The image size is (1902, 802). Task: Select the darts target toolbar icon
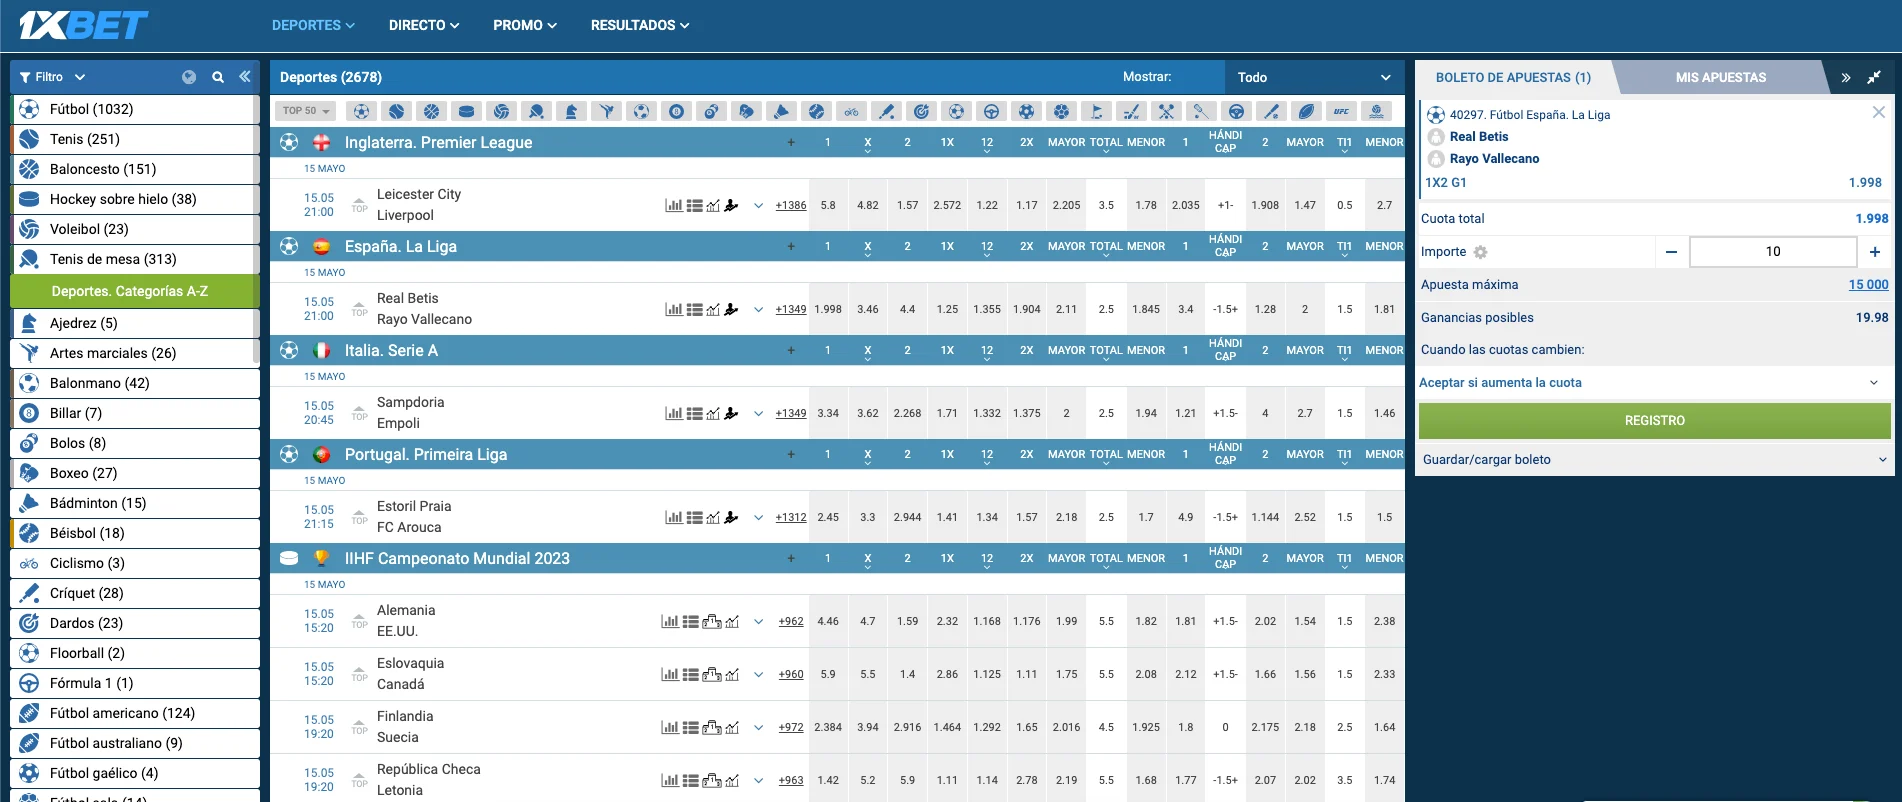[x=921, y=111]
